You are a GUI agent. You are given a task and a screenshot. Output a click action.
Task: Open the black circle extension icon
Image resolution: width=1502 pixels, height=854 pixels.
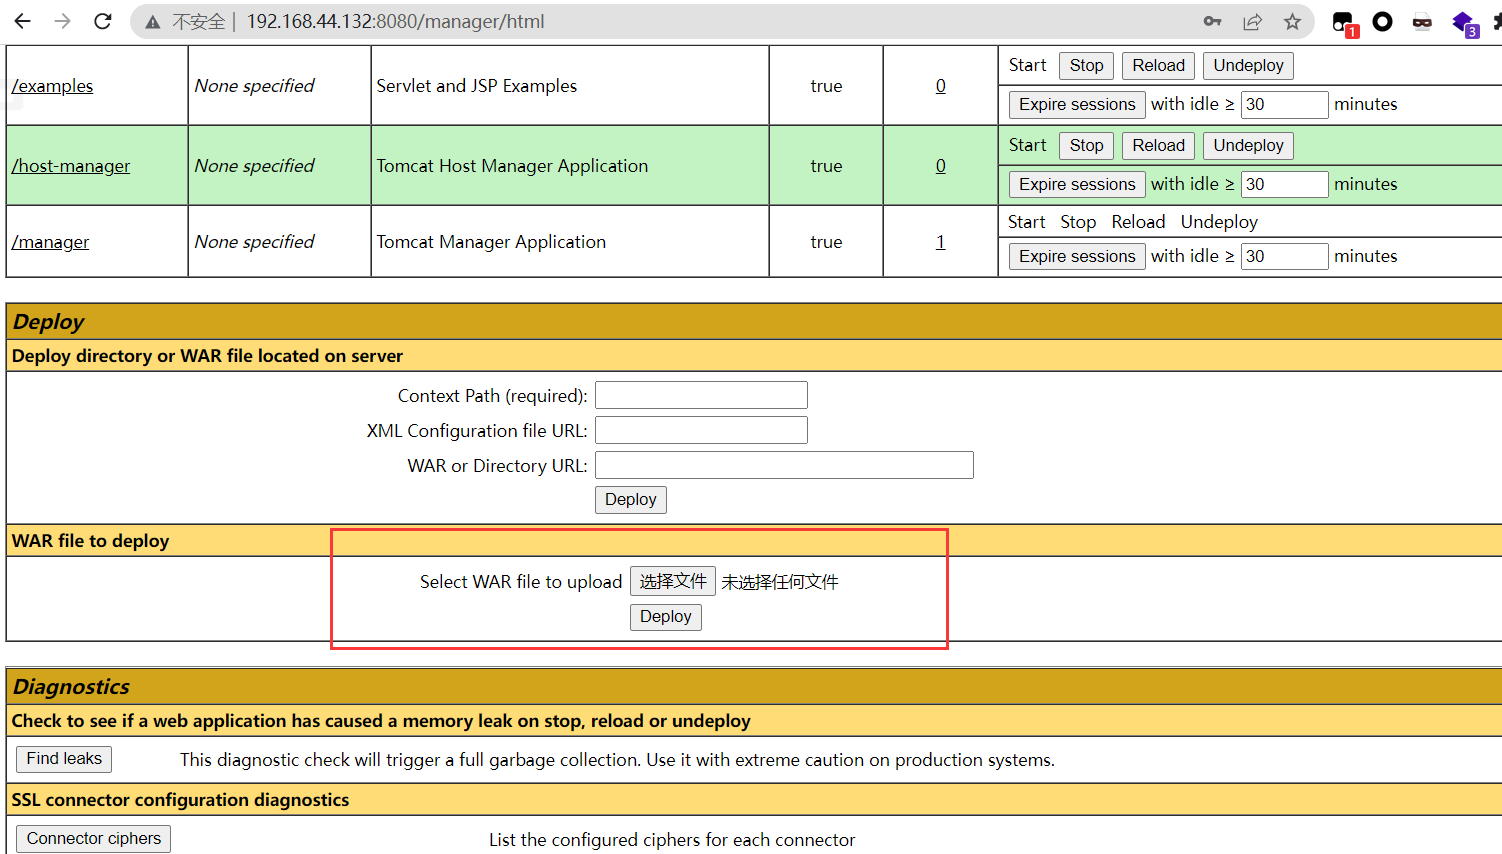1382,21
